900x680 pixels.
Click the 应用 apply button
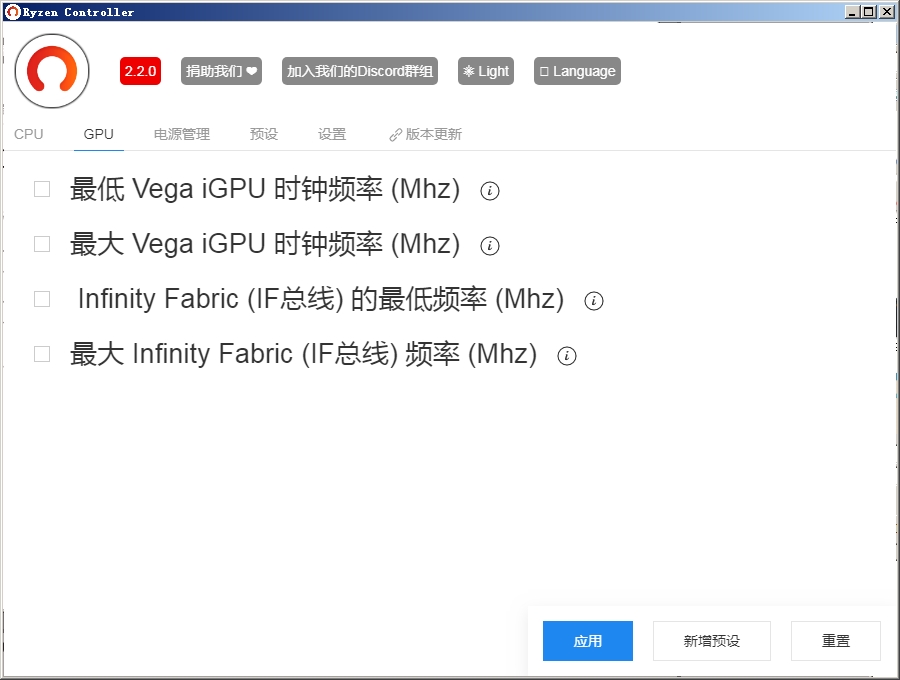pyautogui.click(x=587, y=641)
